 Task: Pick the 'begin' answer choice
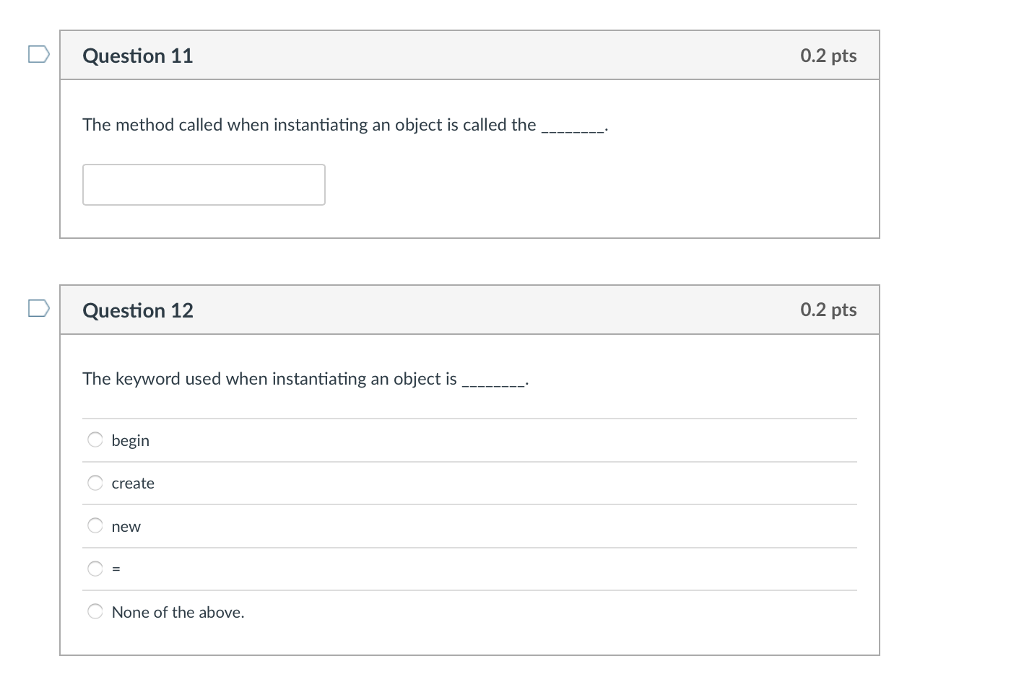pyautogui.click(x=95, y=439)
